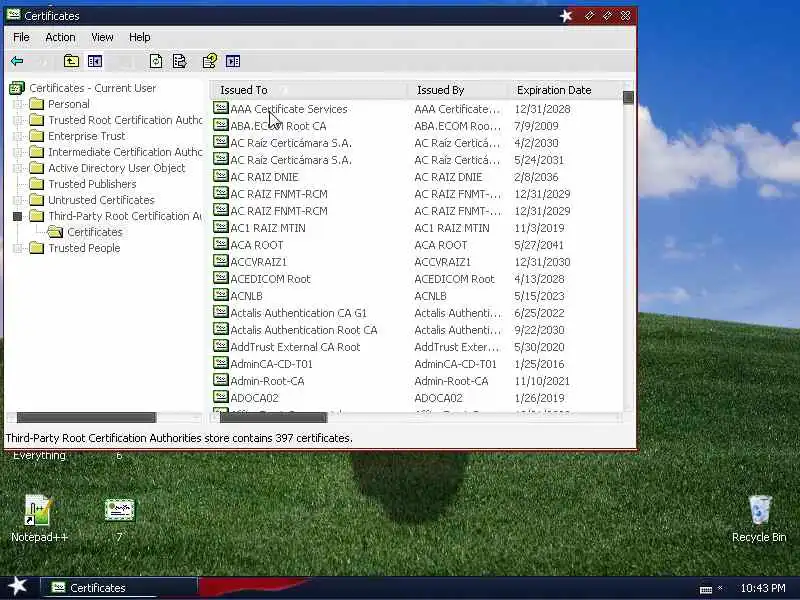Click certificate icon beside AC RAIZ DNIE

[x=220, y=177]
